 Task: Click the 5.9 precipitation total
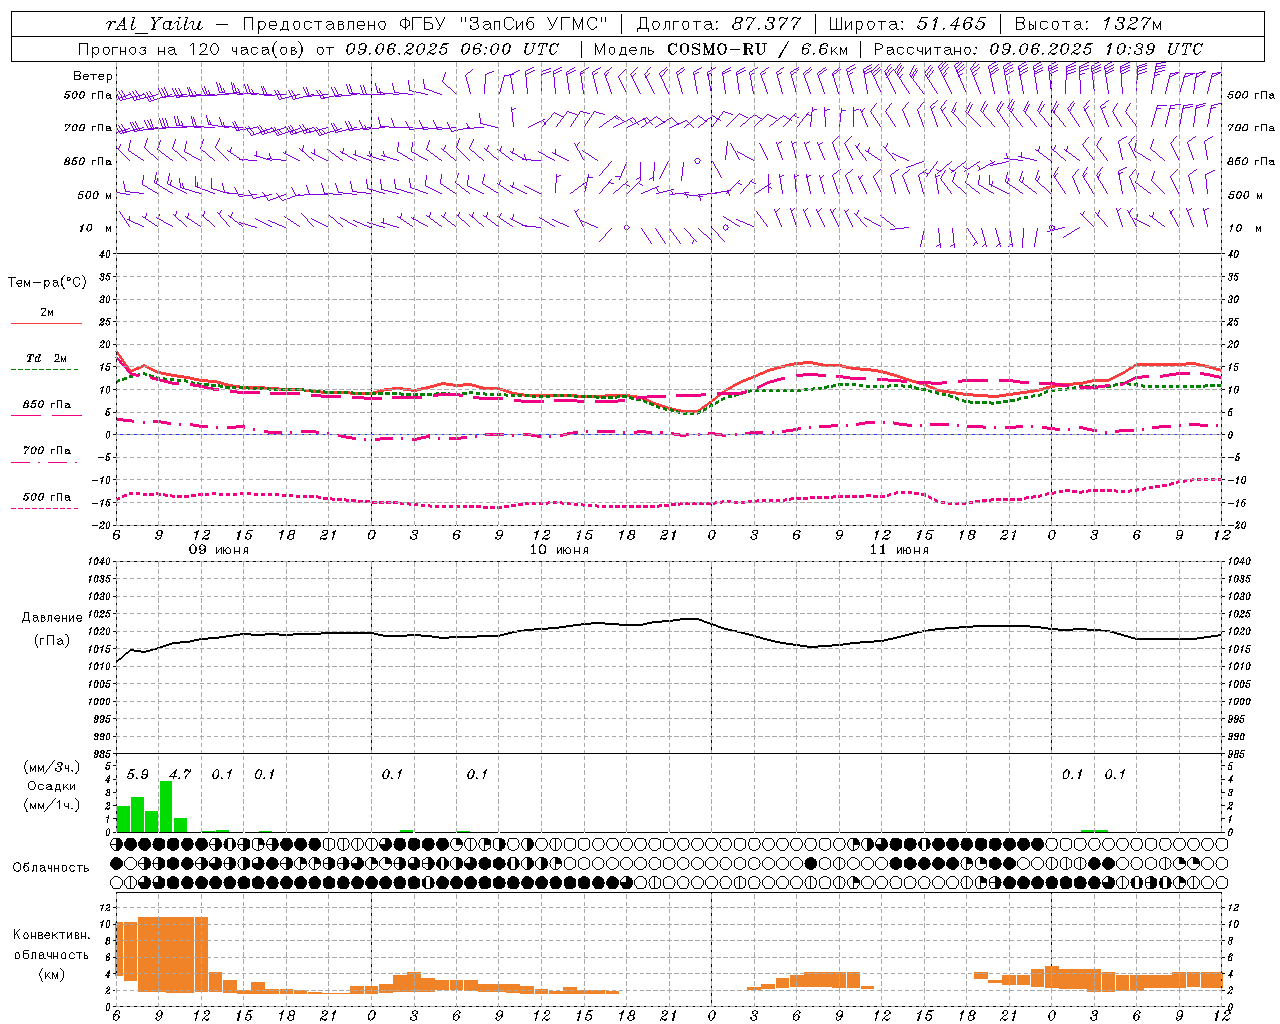pyautogui.click(x=138, y=775)
